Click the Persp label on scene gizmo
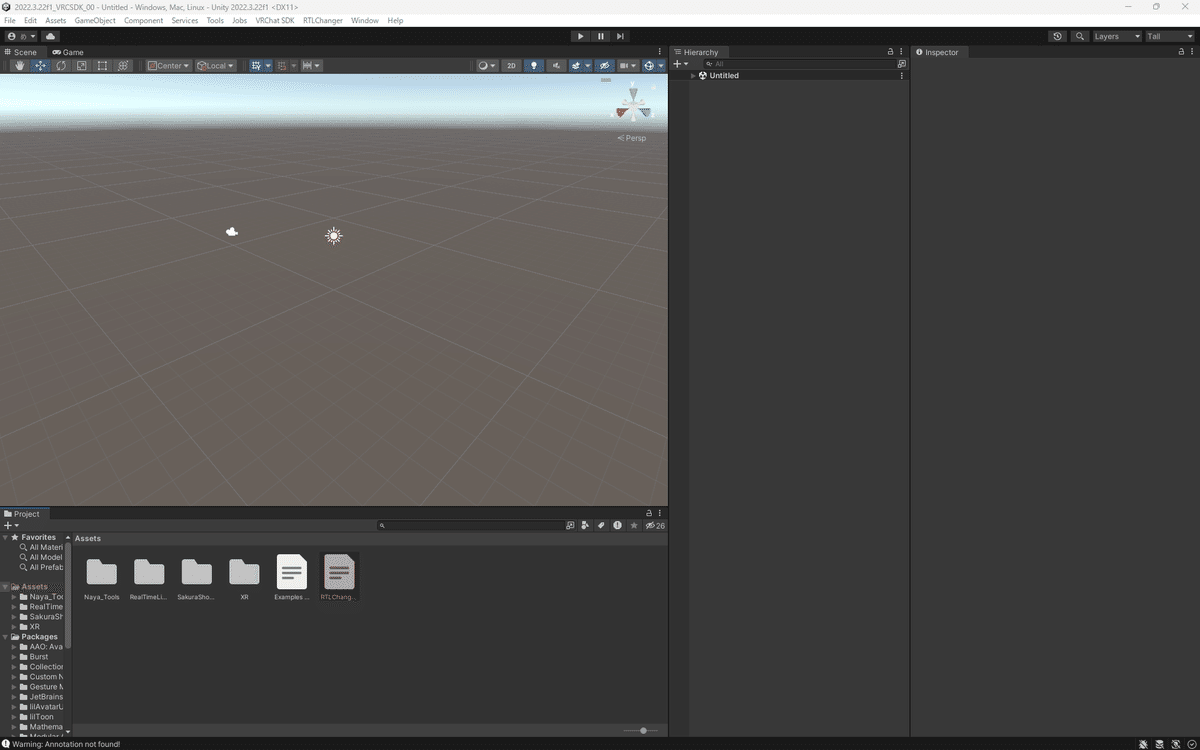This screenshot has width=1200, height=750. coord(632,138)
